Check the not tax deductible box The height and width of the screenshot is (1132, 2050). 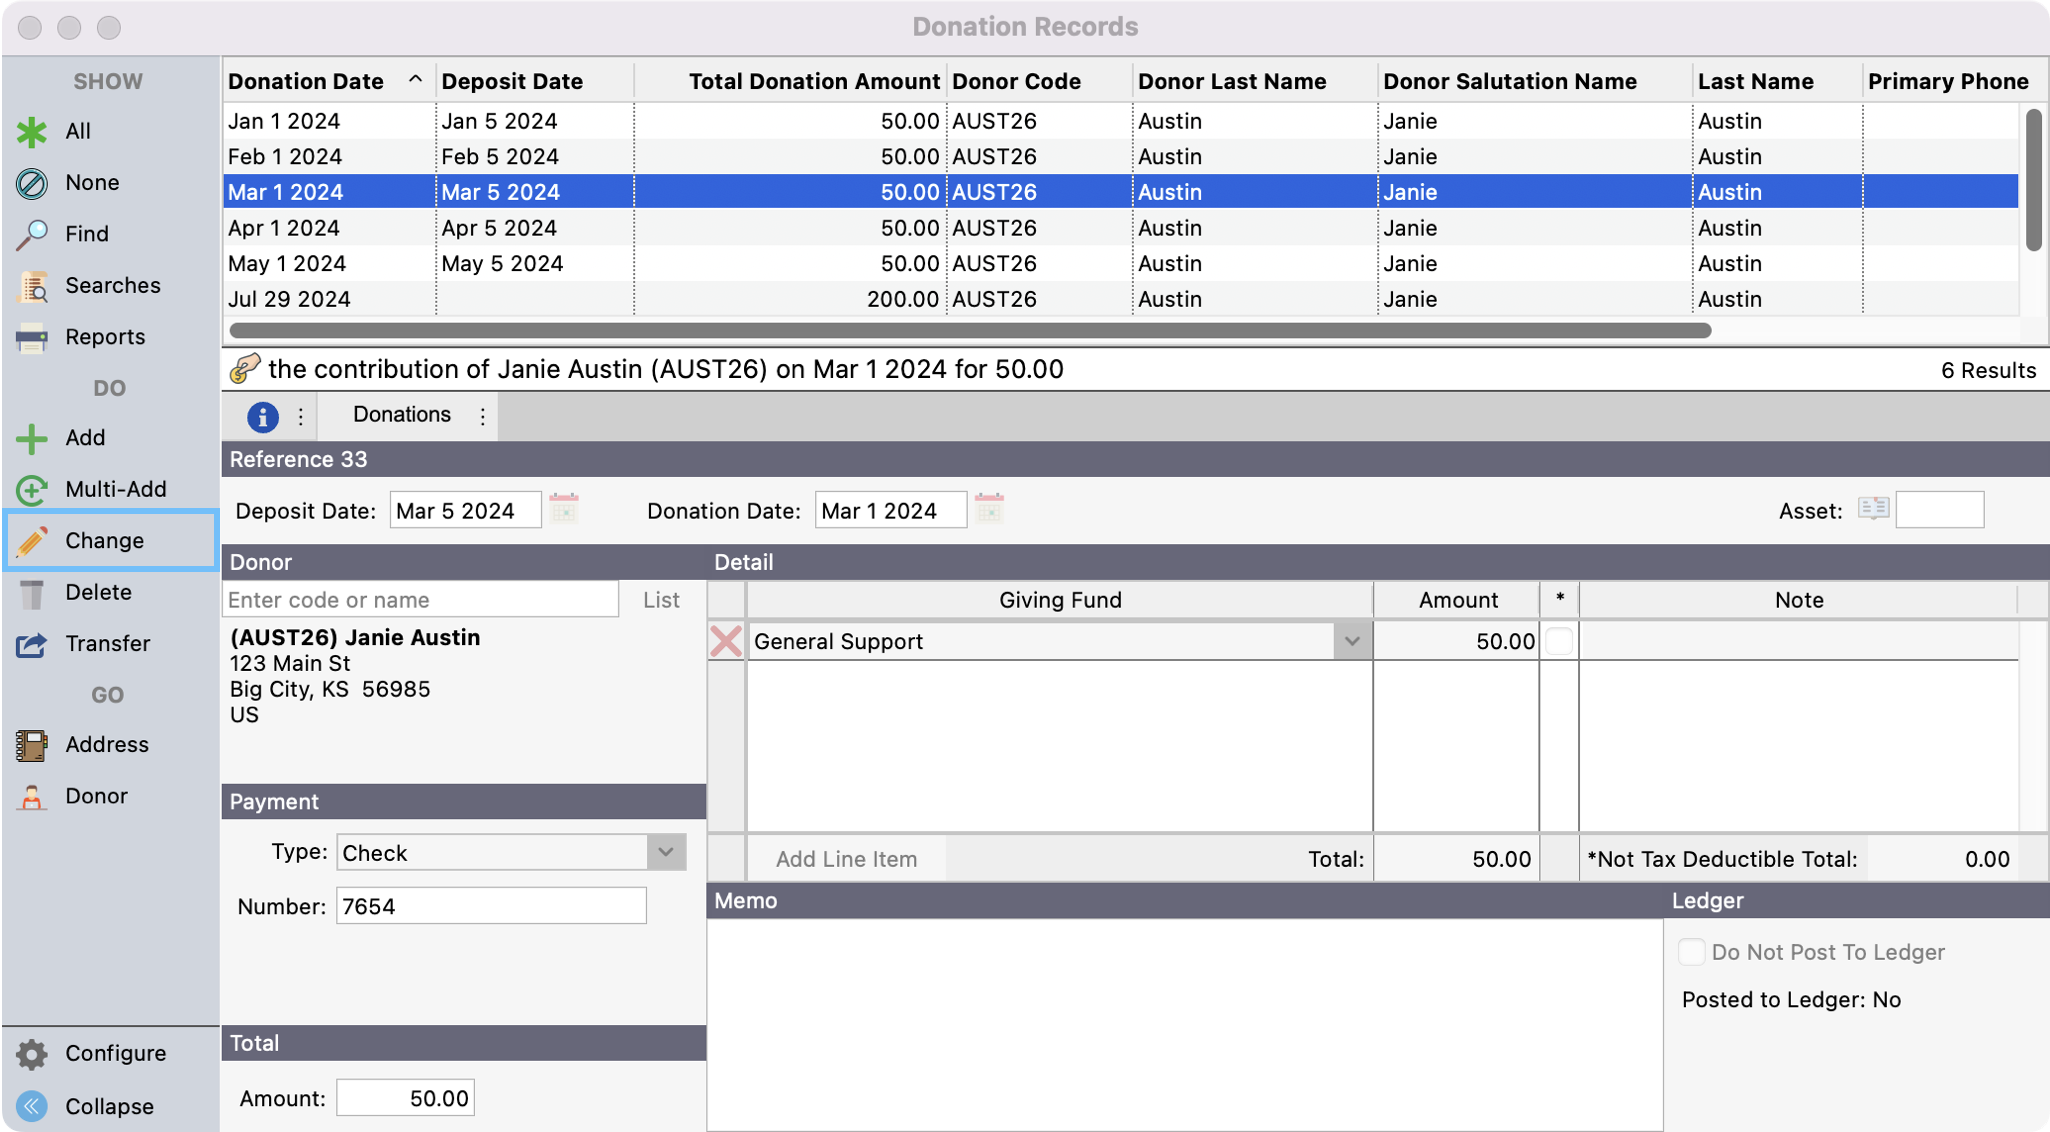1558,641
